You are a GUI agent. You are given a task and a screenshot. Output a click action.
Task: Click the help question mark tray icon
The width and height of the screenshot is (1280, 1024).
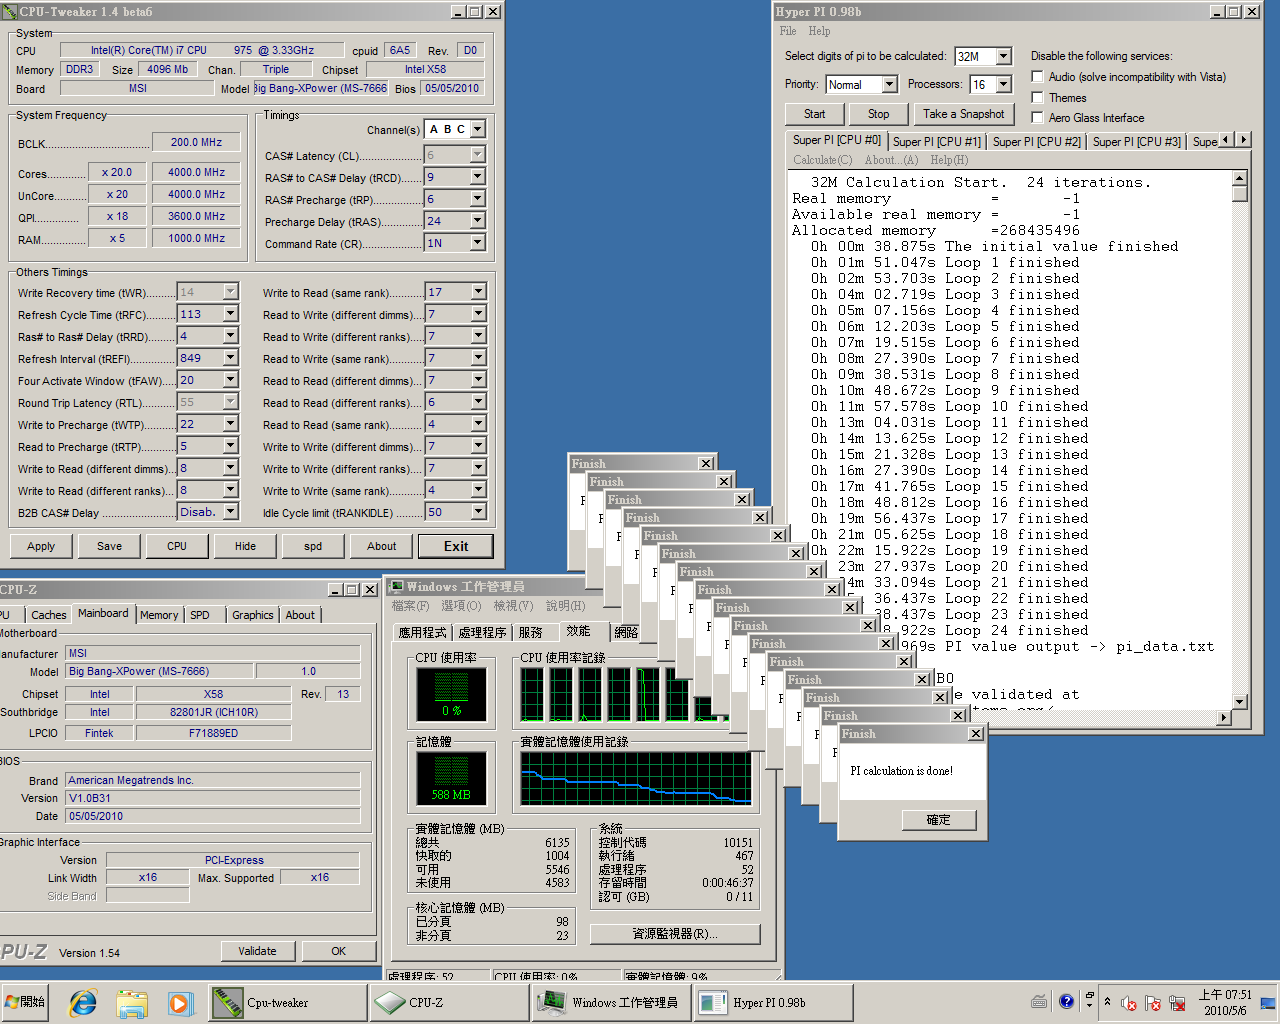(x=1066, y=1001)
